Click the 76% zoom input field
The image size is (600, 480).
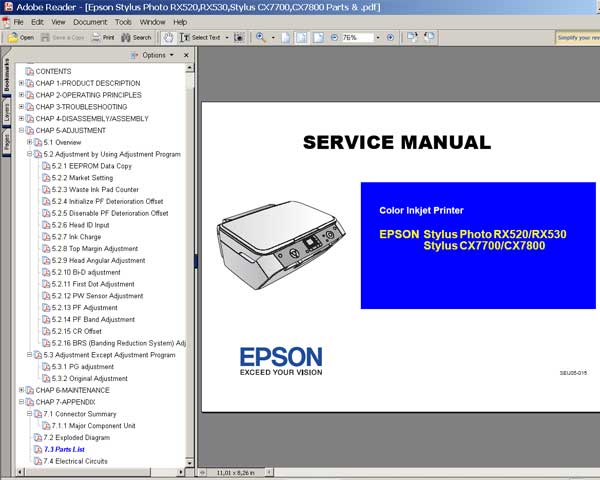pyautogui.click(x=357, y=38)
